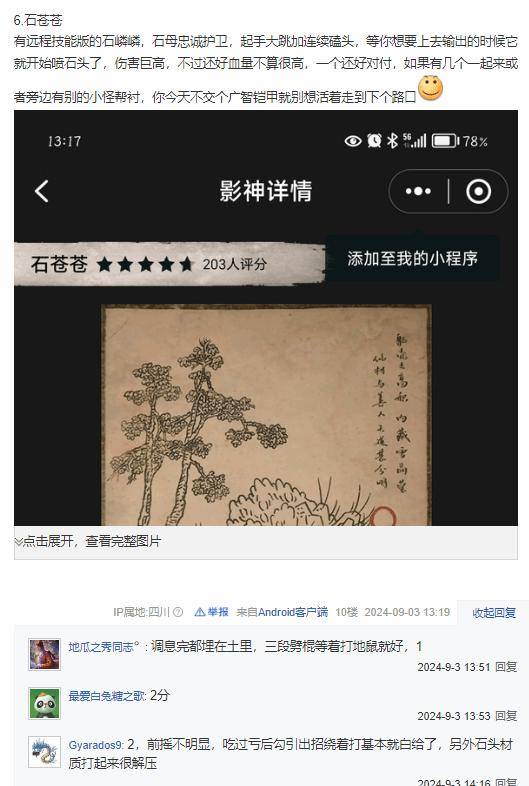
Task: Collapse replies with 收起回复
Action: (494, 613)
